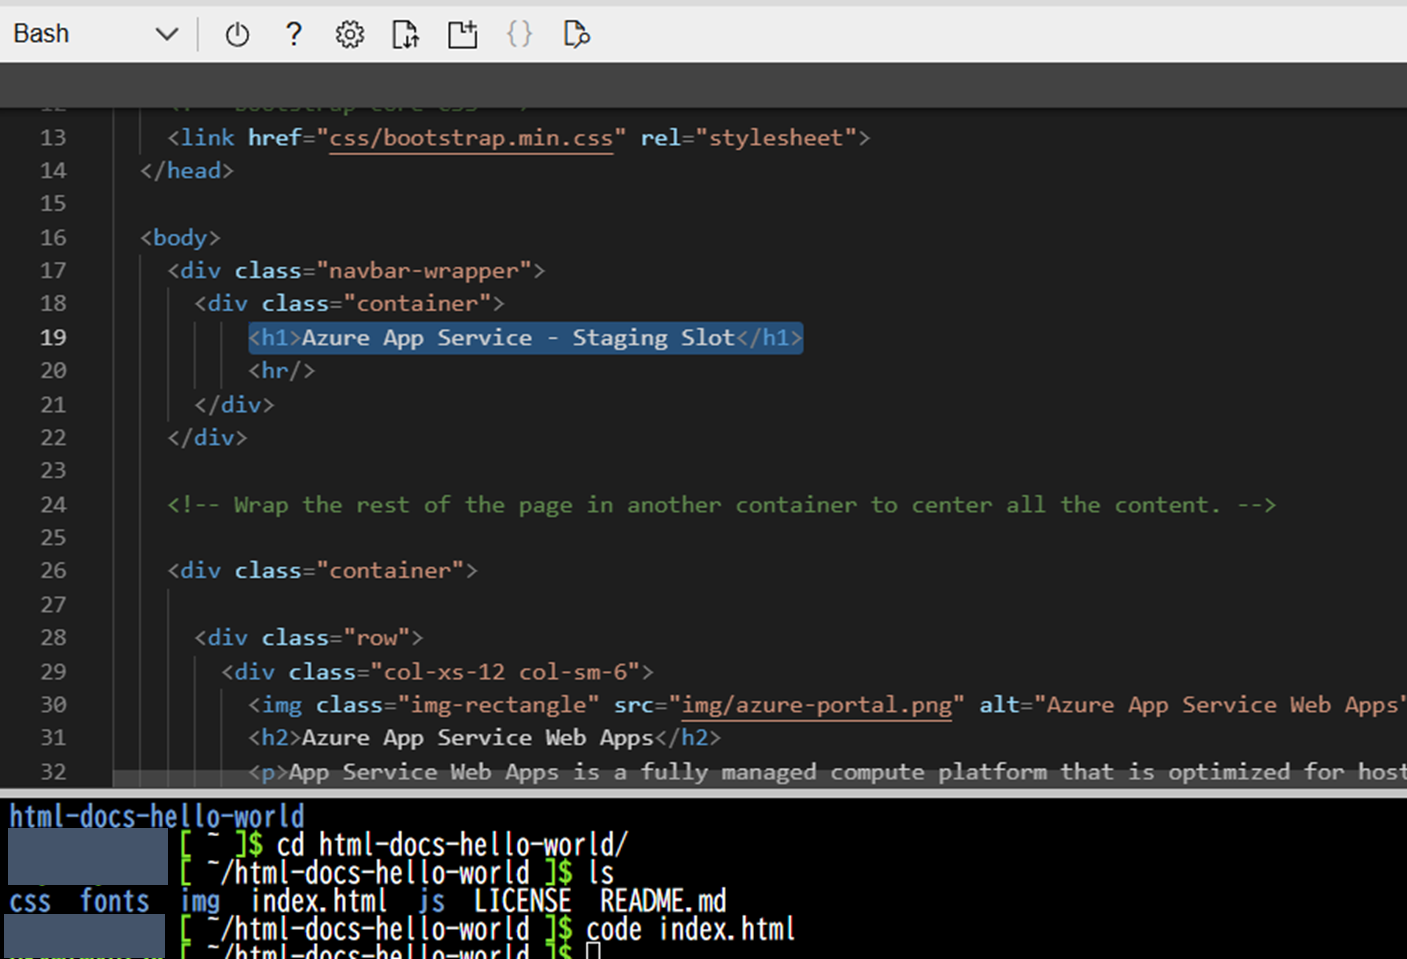This screenshot has width=1407, height=959.
Task: Open Cloud Shell settings gear
Action: tap(349, 35)
